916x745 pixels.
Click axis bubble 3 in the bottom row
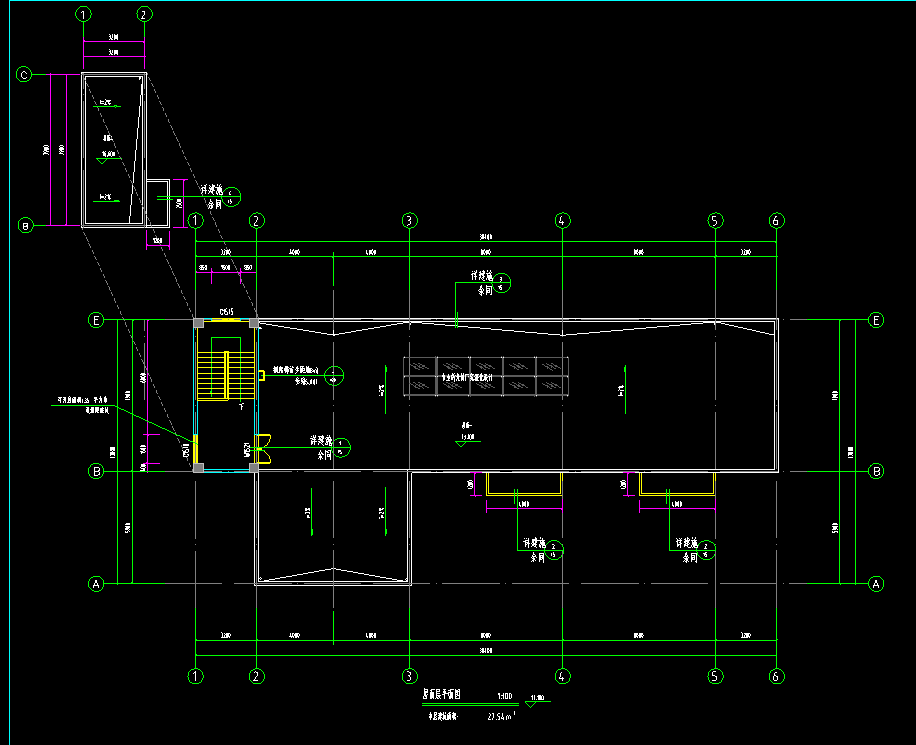coord(409,676)
